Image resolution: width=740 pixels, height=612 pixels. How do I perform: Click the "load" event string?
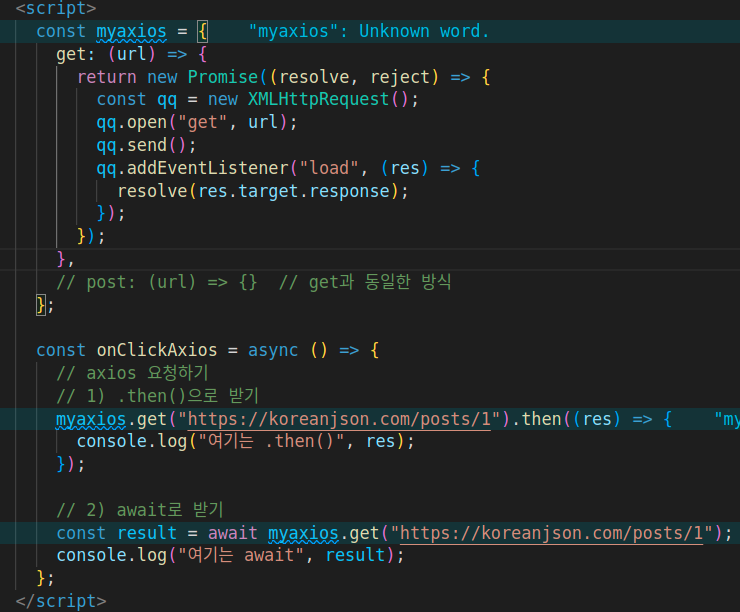click(x=329, y=168)
